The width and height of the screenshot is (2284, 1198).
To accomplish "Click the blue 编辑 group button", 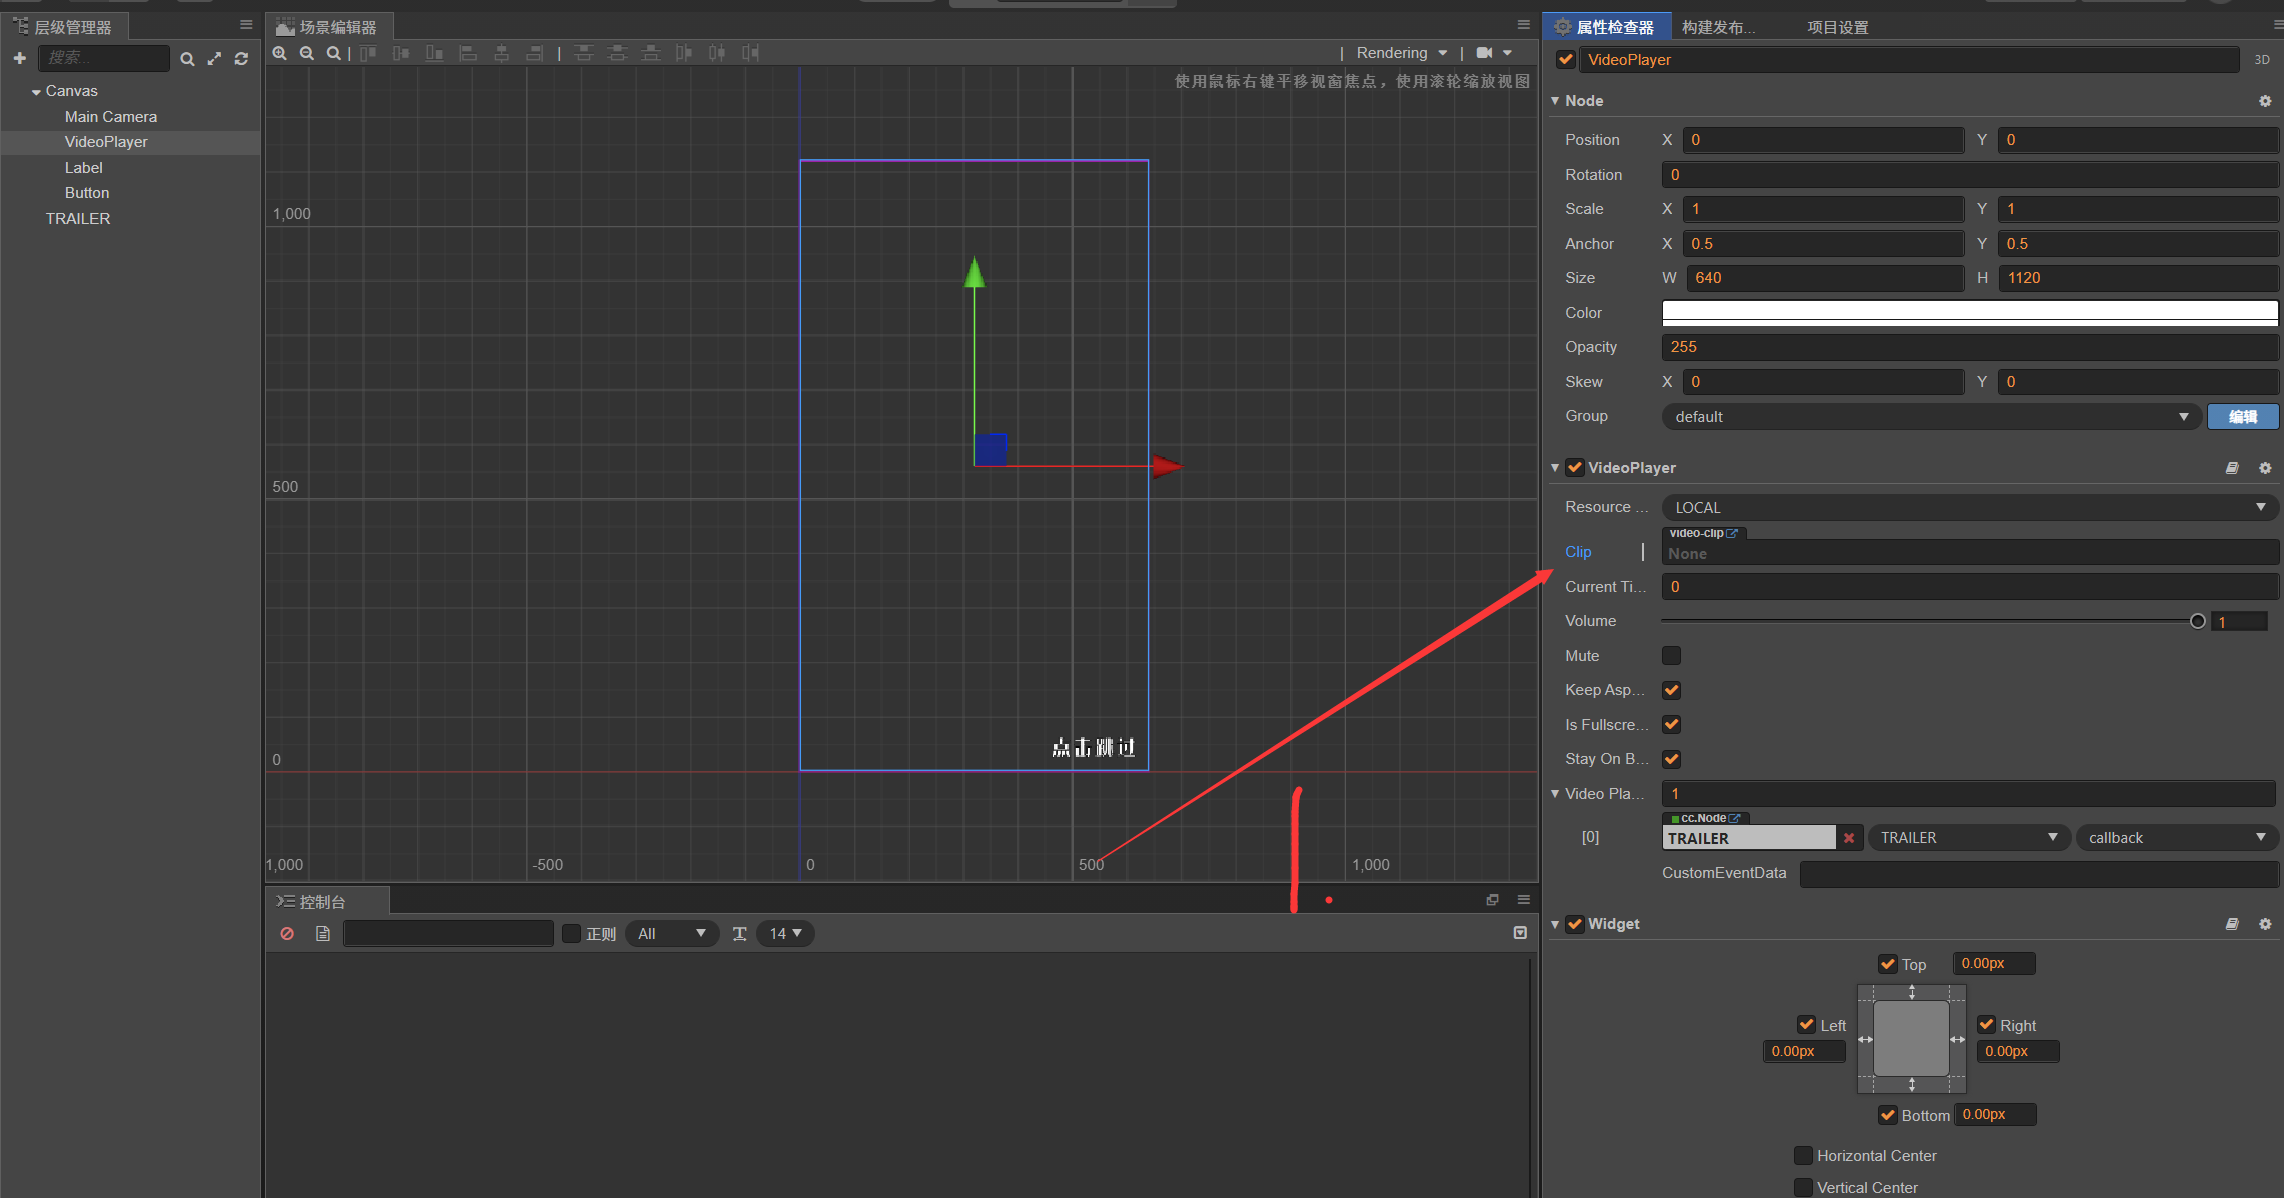I will click(2242, 417).
